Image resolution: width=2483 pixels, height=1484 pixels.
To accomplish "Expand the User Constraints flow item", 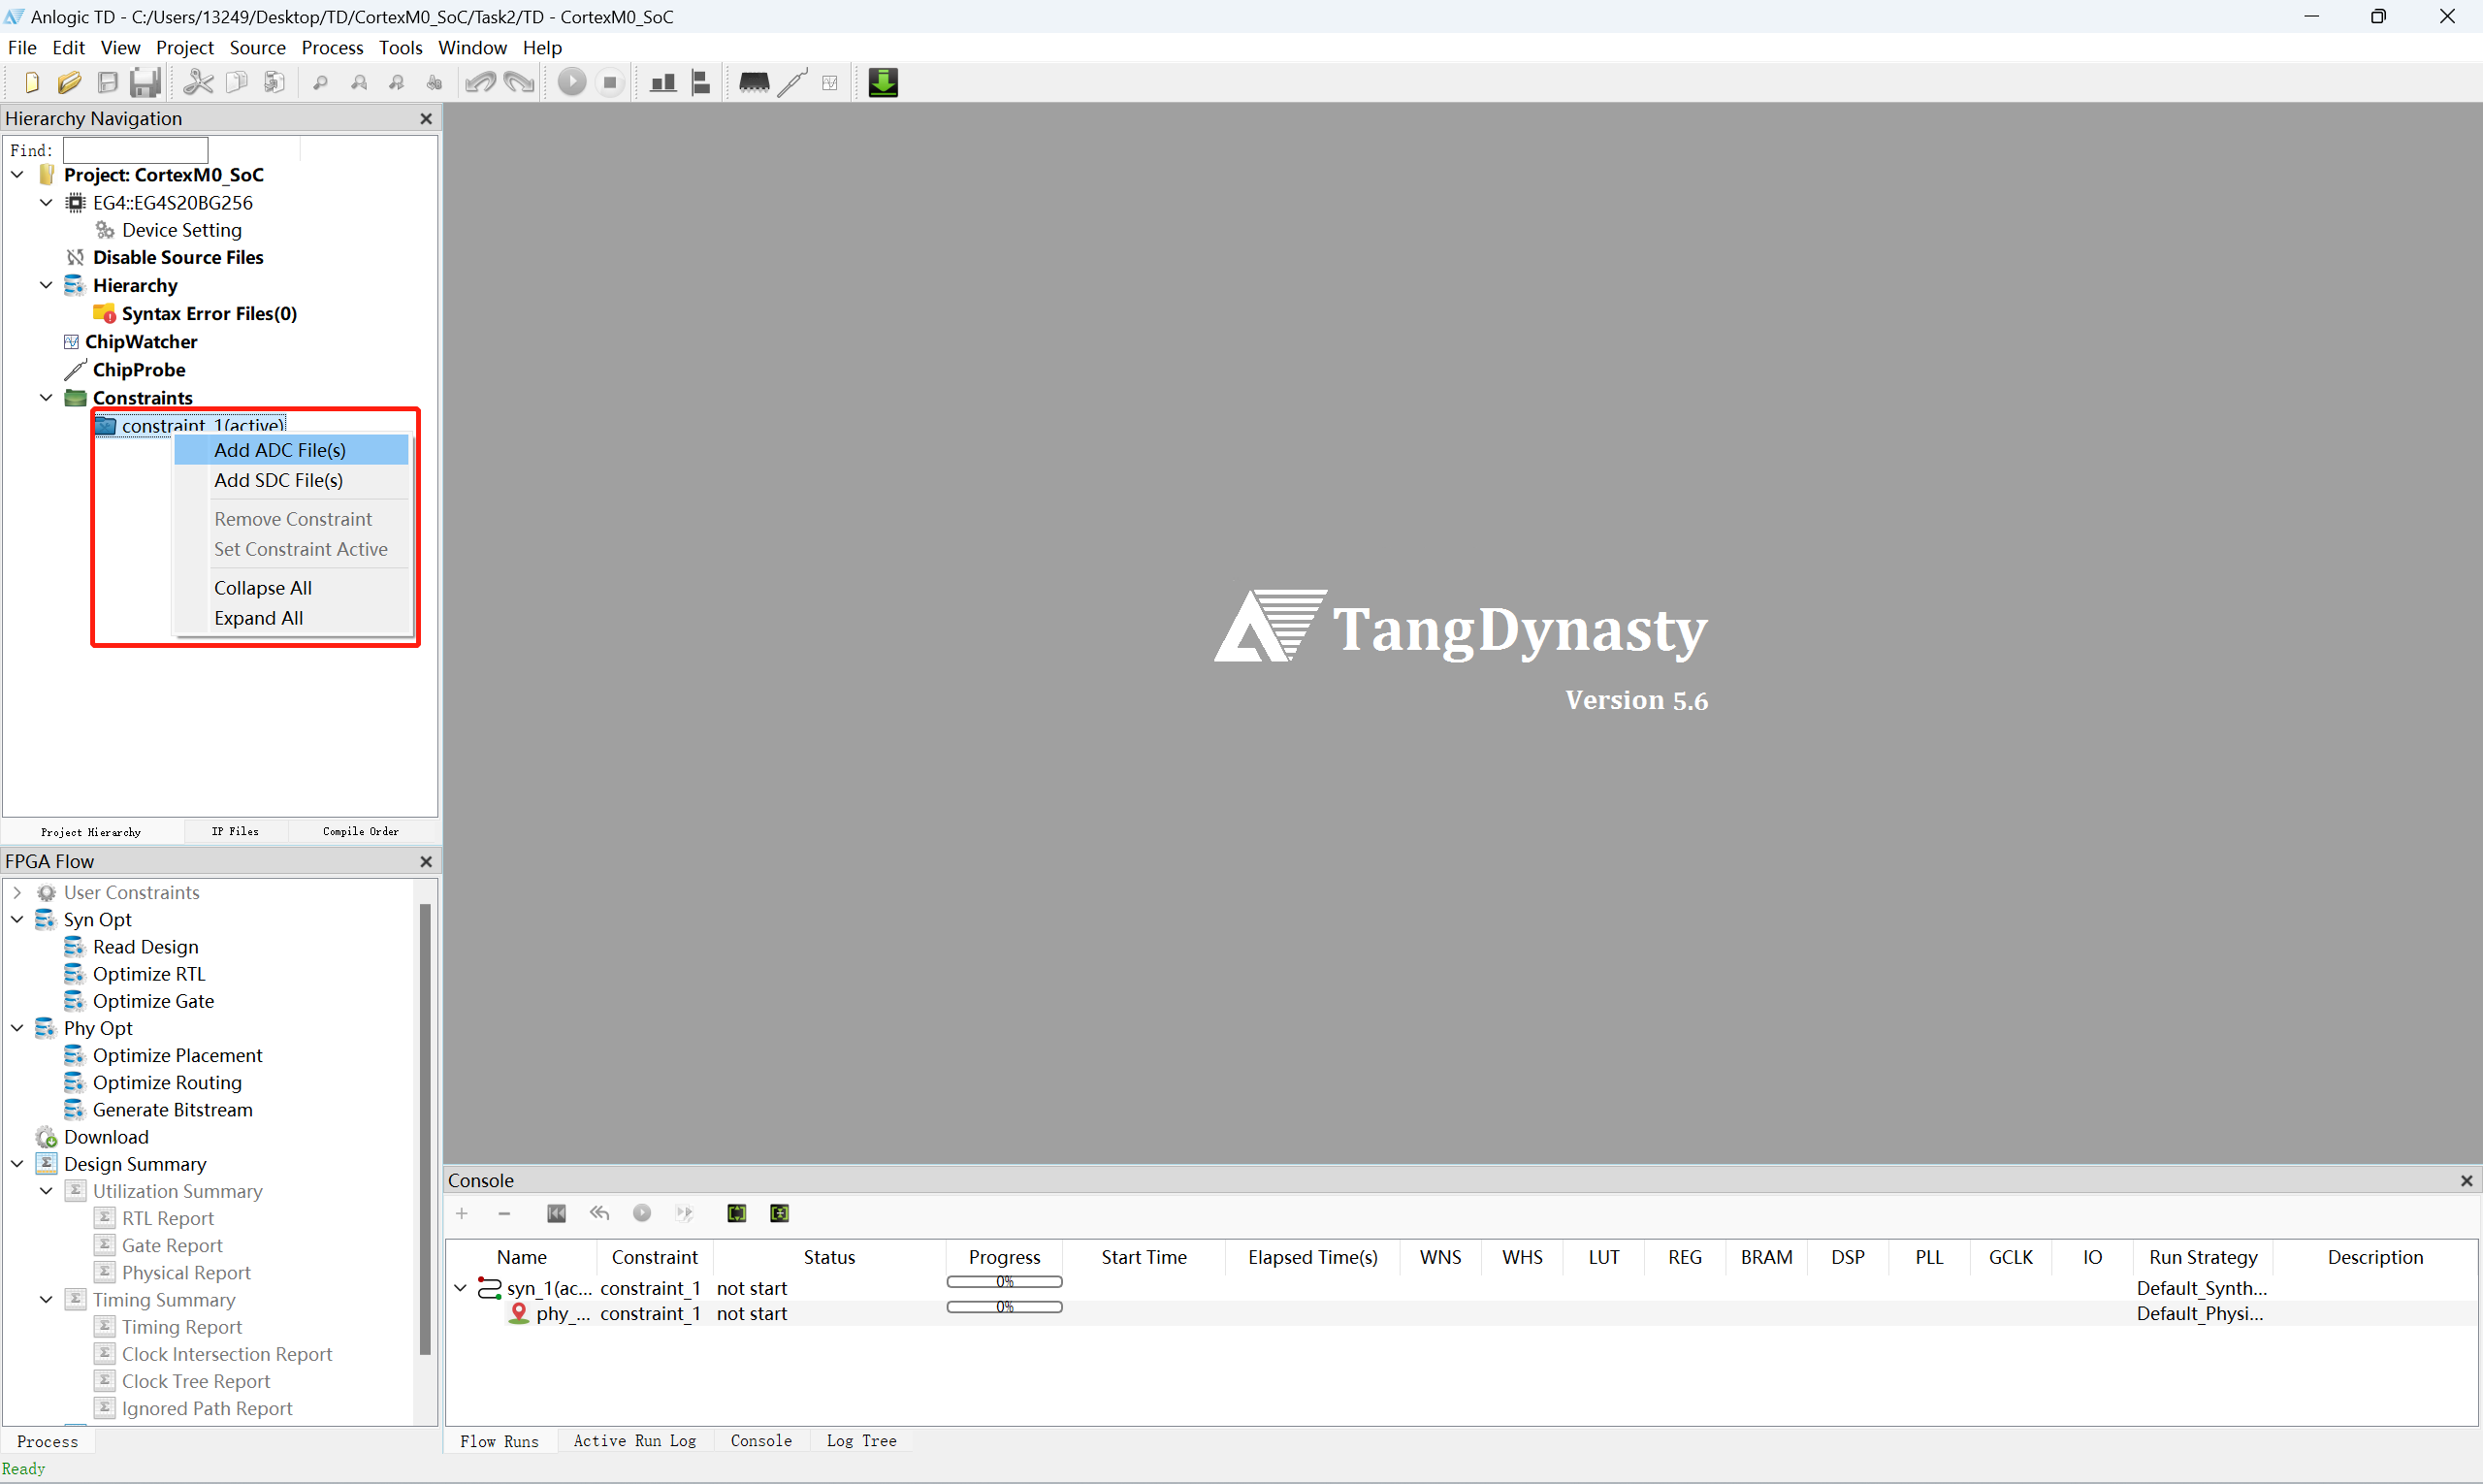I will [x=17, y=892].
